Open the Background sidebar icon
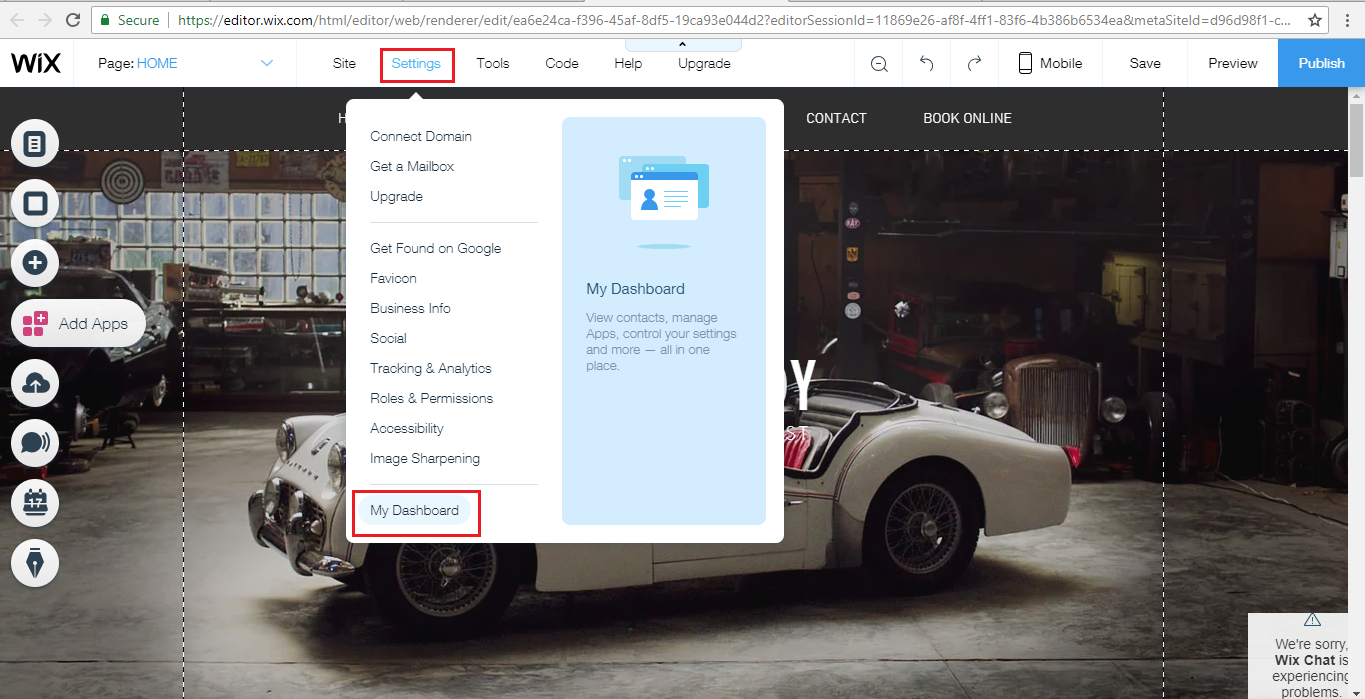1365x699 pixels. coord(35,203)
